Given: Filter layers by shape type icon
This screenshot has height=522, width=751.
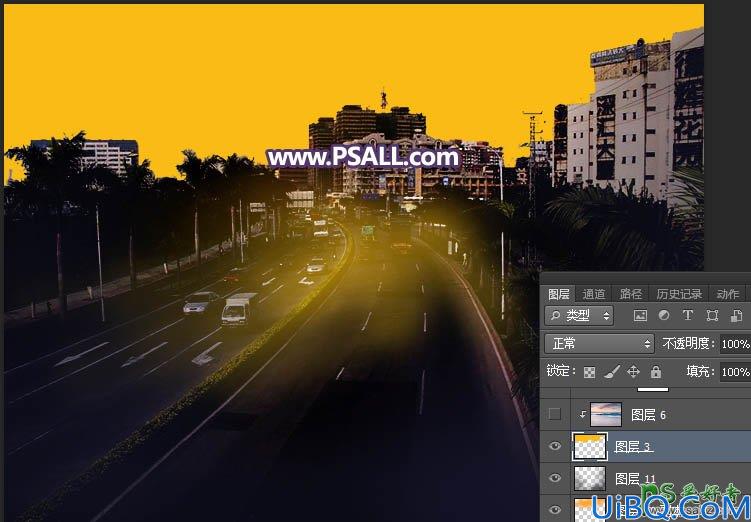Looking at the screenshot, I should pyautogui.click(x=712, y=315).
